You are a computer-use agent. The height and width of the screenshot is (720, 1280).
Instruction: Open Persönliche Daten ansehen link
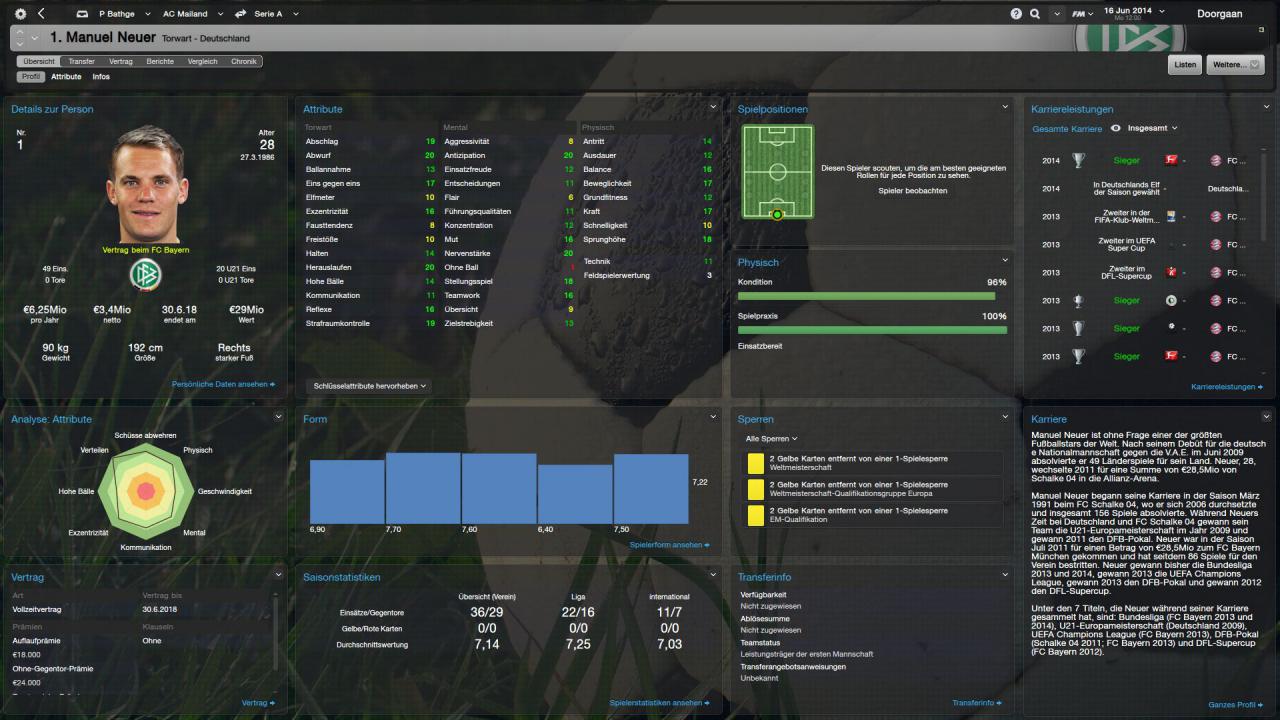point(223,384)
